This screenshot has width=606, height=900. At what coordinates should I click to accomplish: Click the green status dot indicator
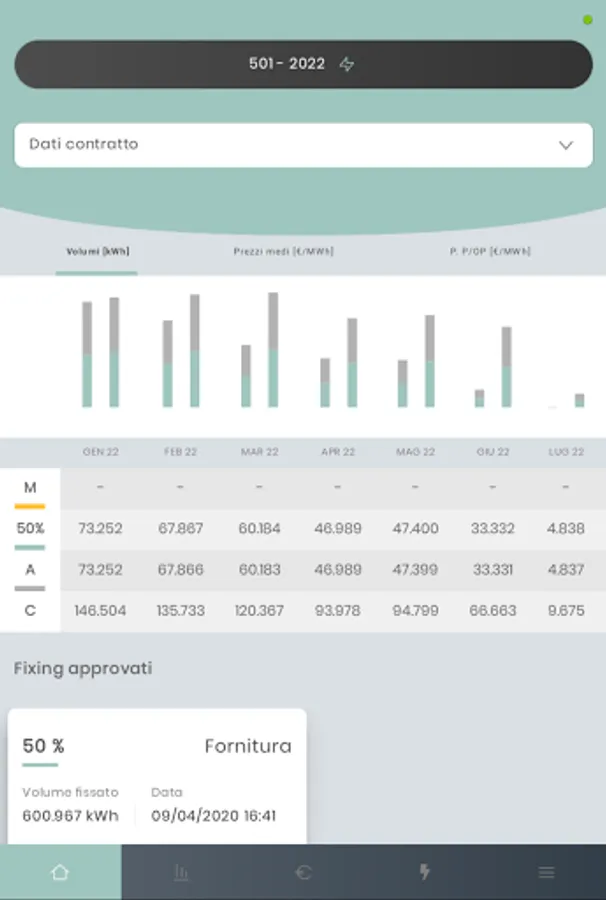(x=588, y=20)
